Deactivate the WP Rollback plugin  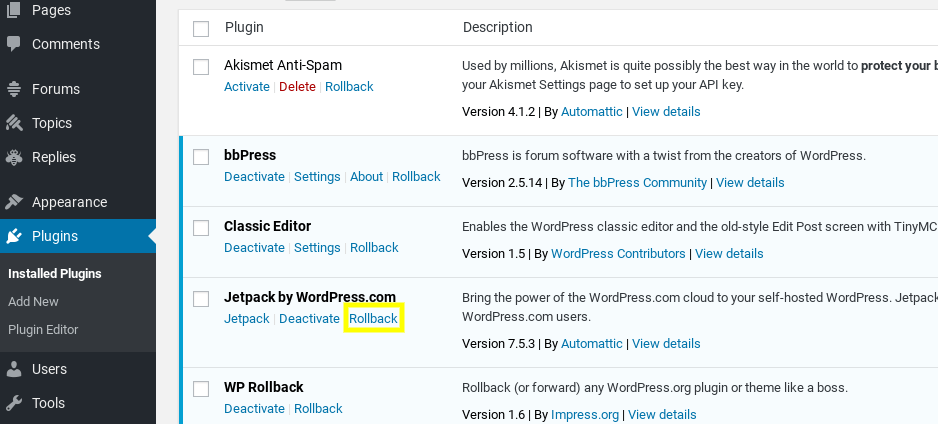[x=254, y=409]
